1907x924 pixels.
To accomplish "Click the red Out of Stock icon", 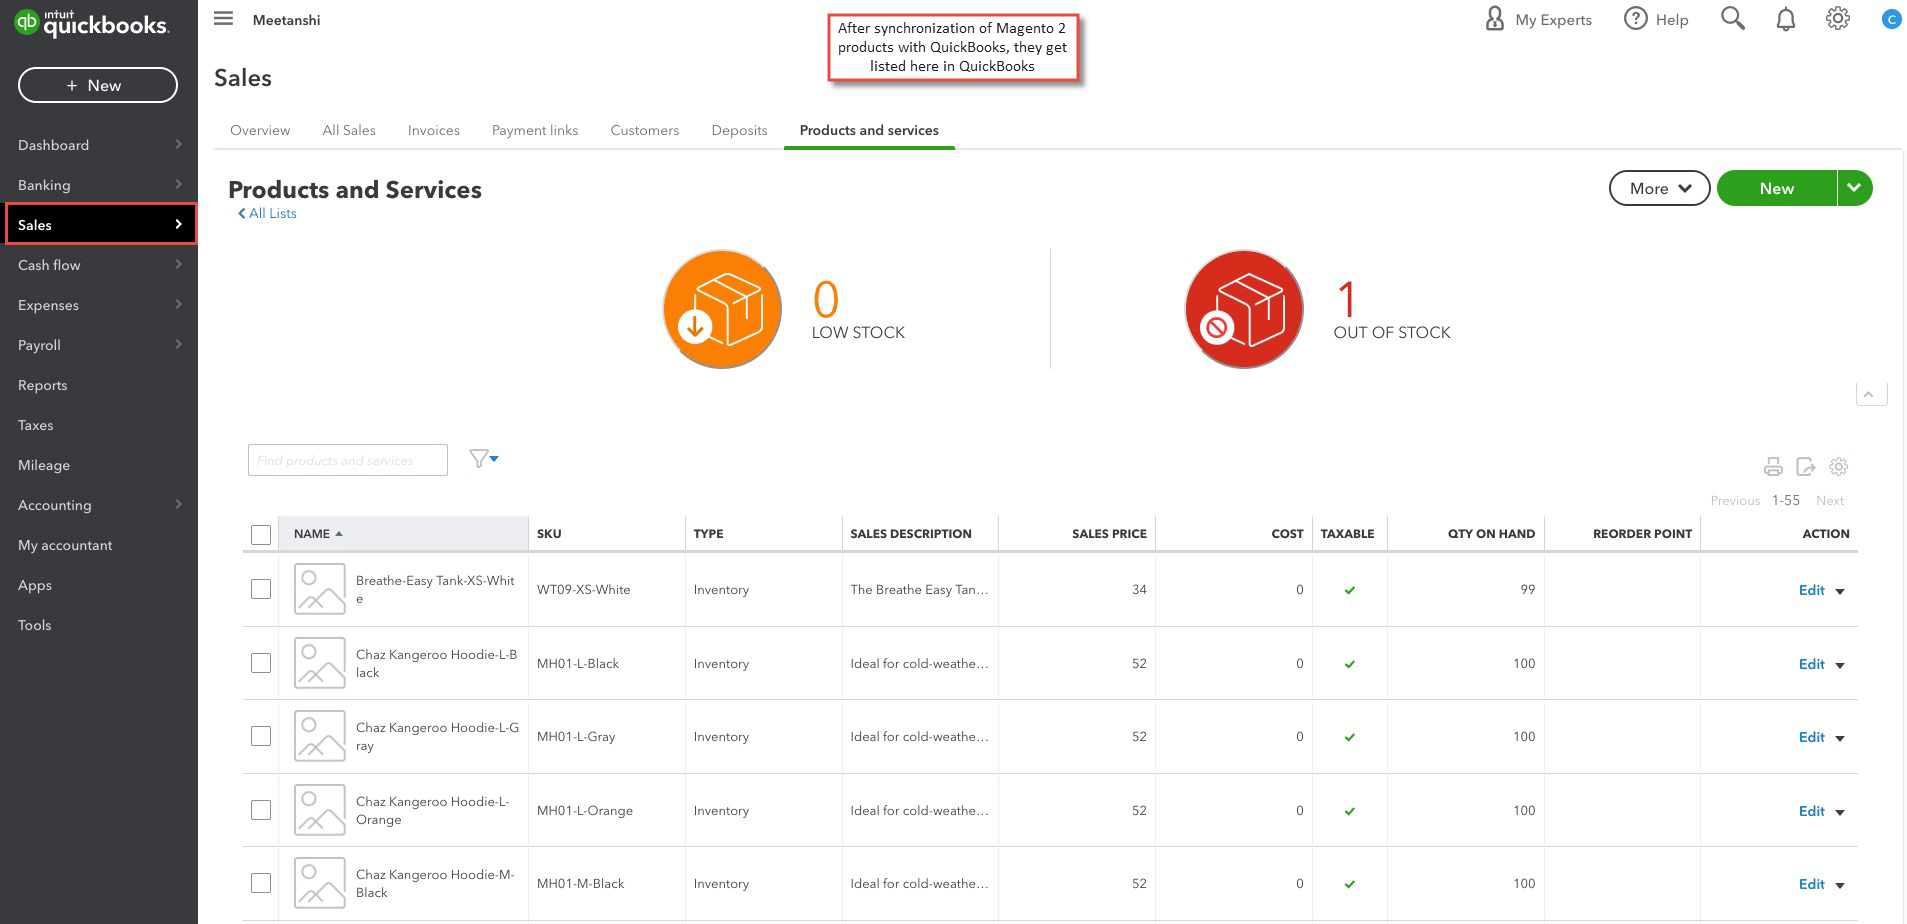I will click(x=1244, y=309).
